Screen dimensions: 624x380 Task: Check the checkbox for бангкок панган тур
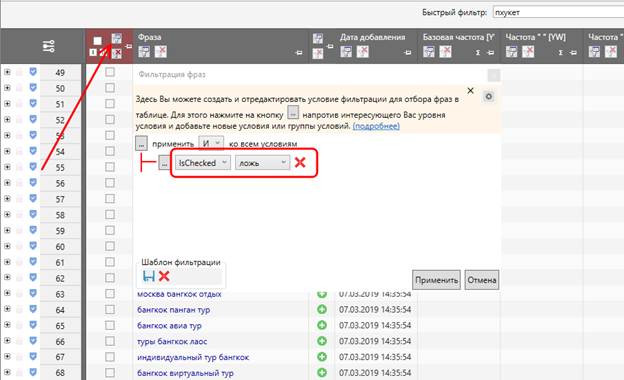point(110,310)
